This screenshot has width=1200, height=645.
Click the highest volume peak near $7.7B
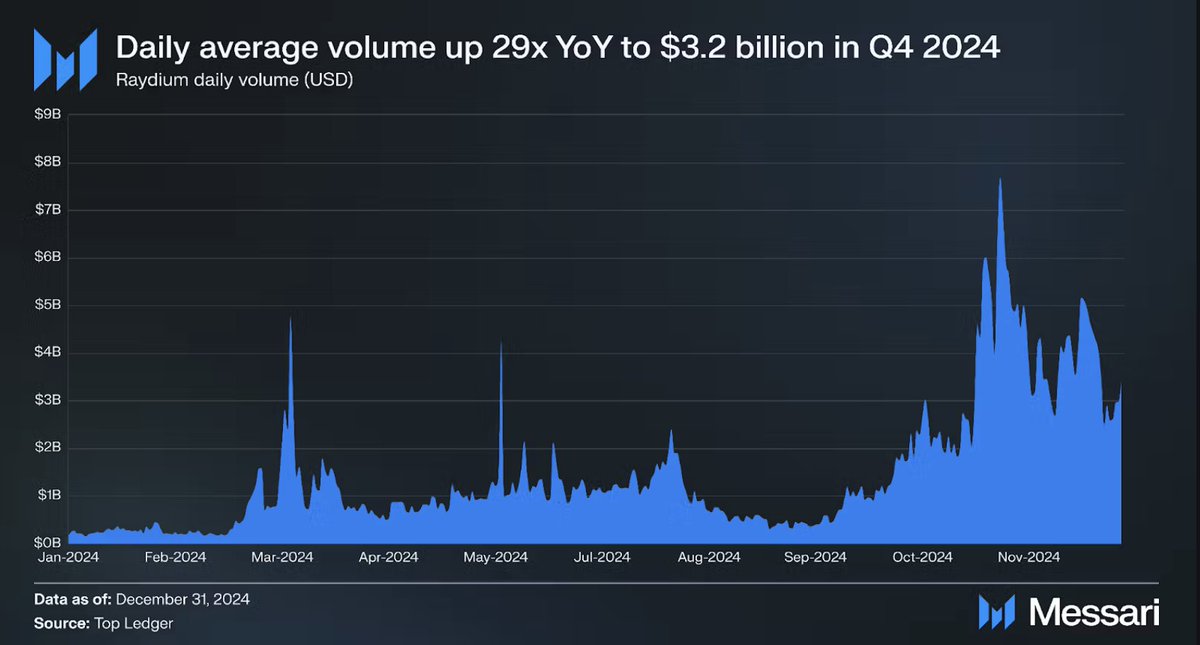1000,180
